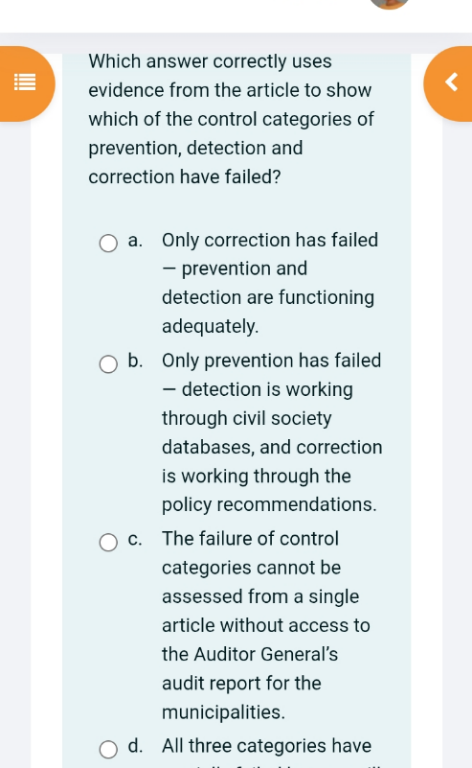Click the orange left-chevron back button

pyautogui.click(x=451, y=82)
